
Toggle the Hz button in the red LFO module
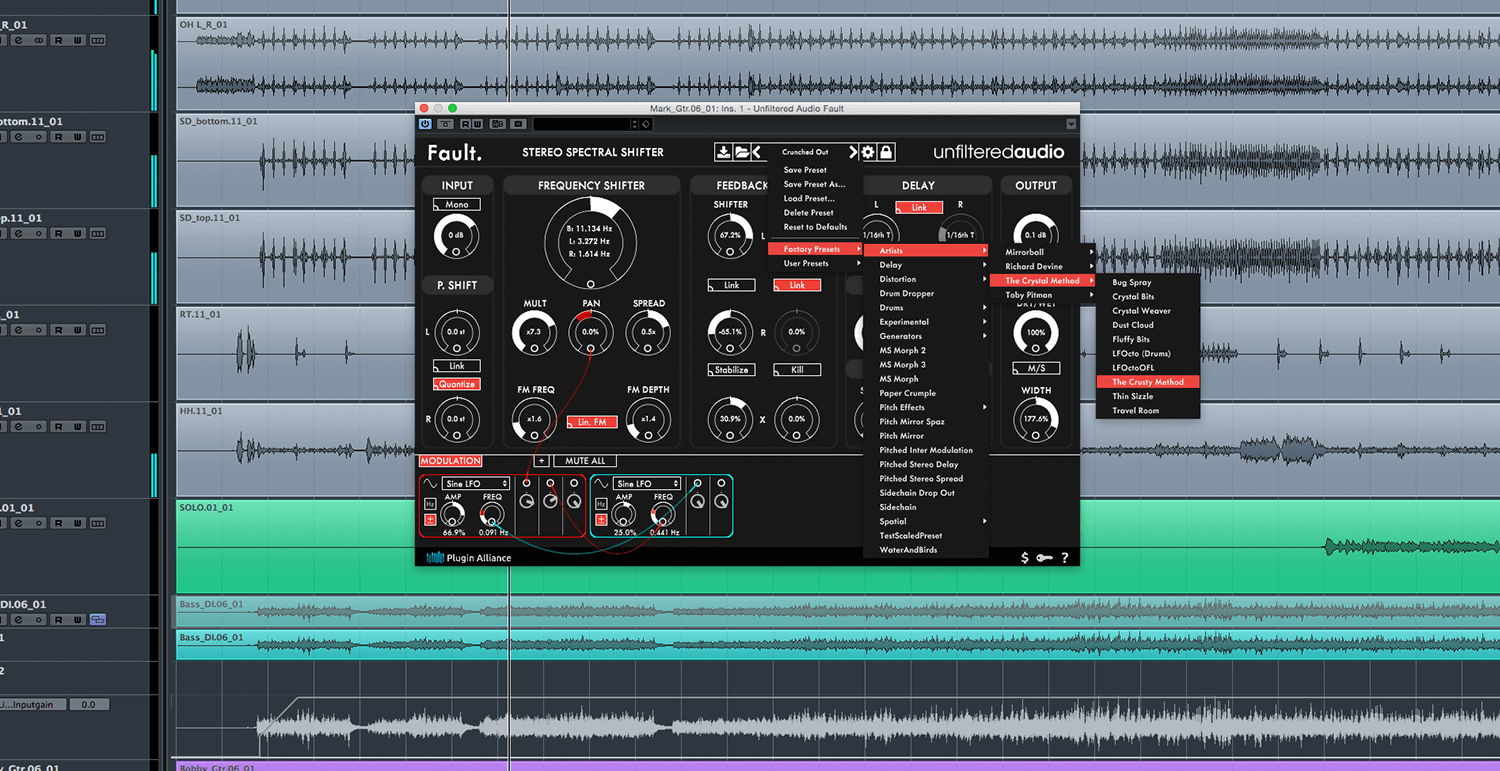(430, 504)
